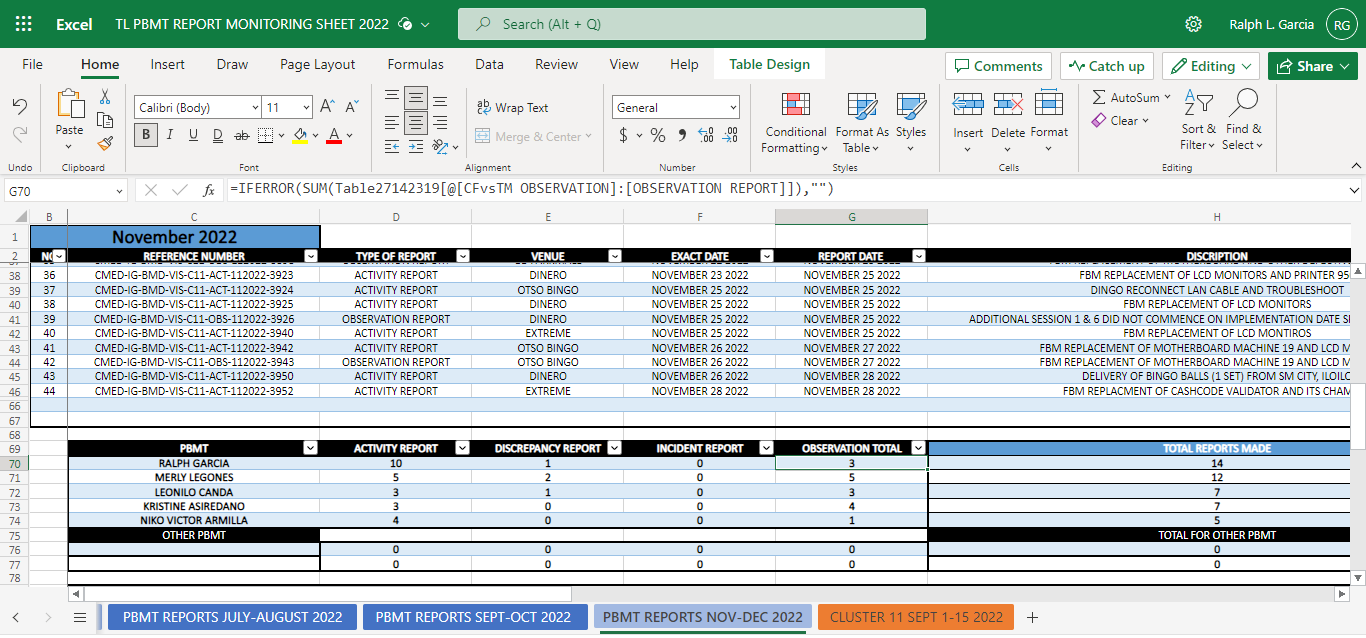1366x638 pixels.
Task: Open Find & Select magnifier
Action: [1243, 104]
